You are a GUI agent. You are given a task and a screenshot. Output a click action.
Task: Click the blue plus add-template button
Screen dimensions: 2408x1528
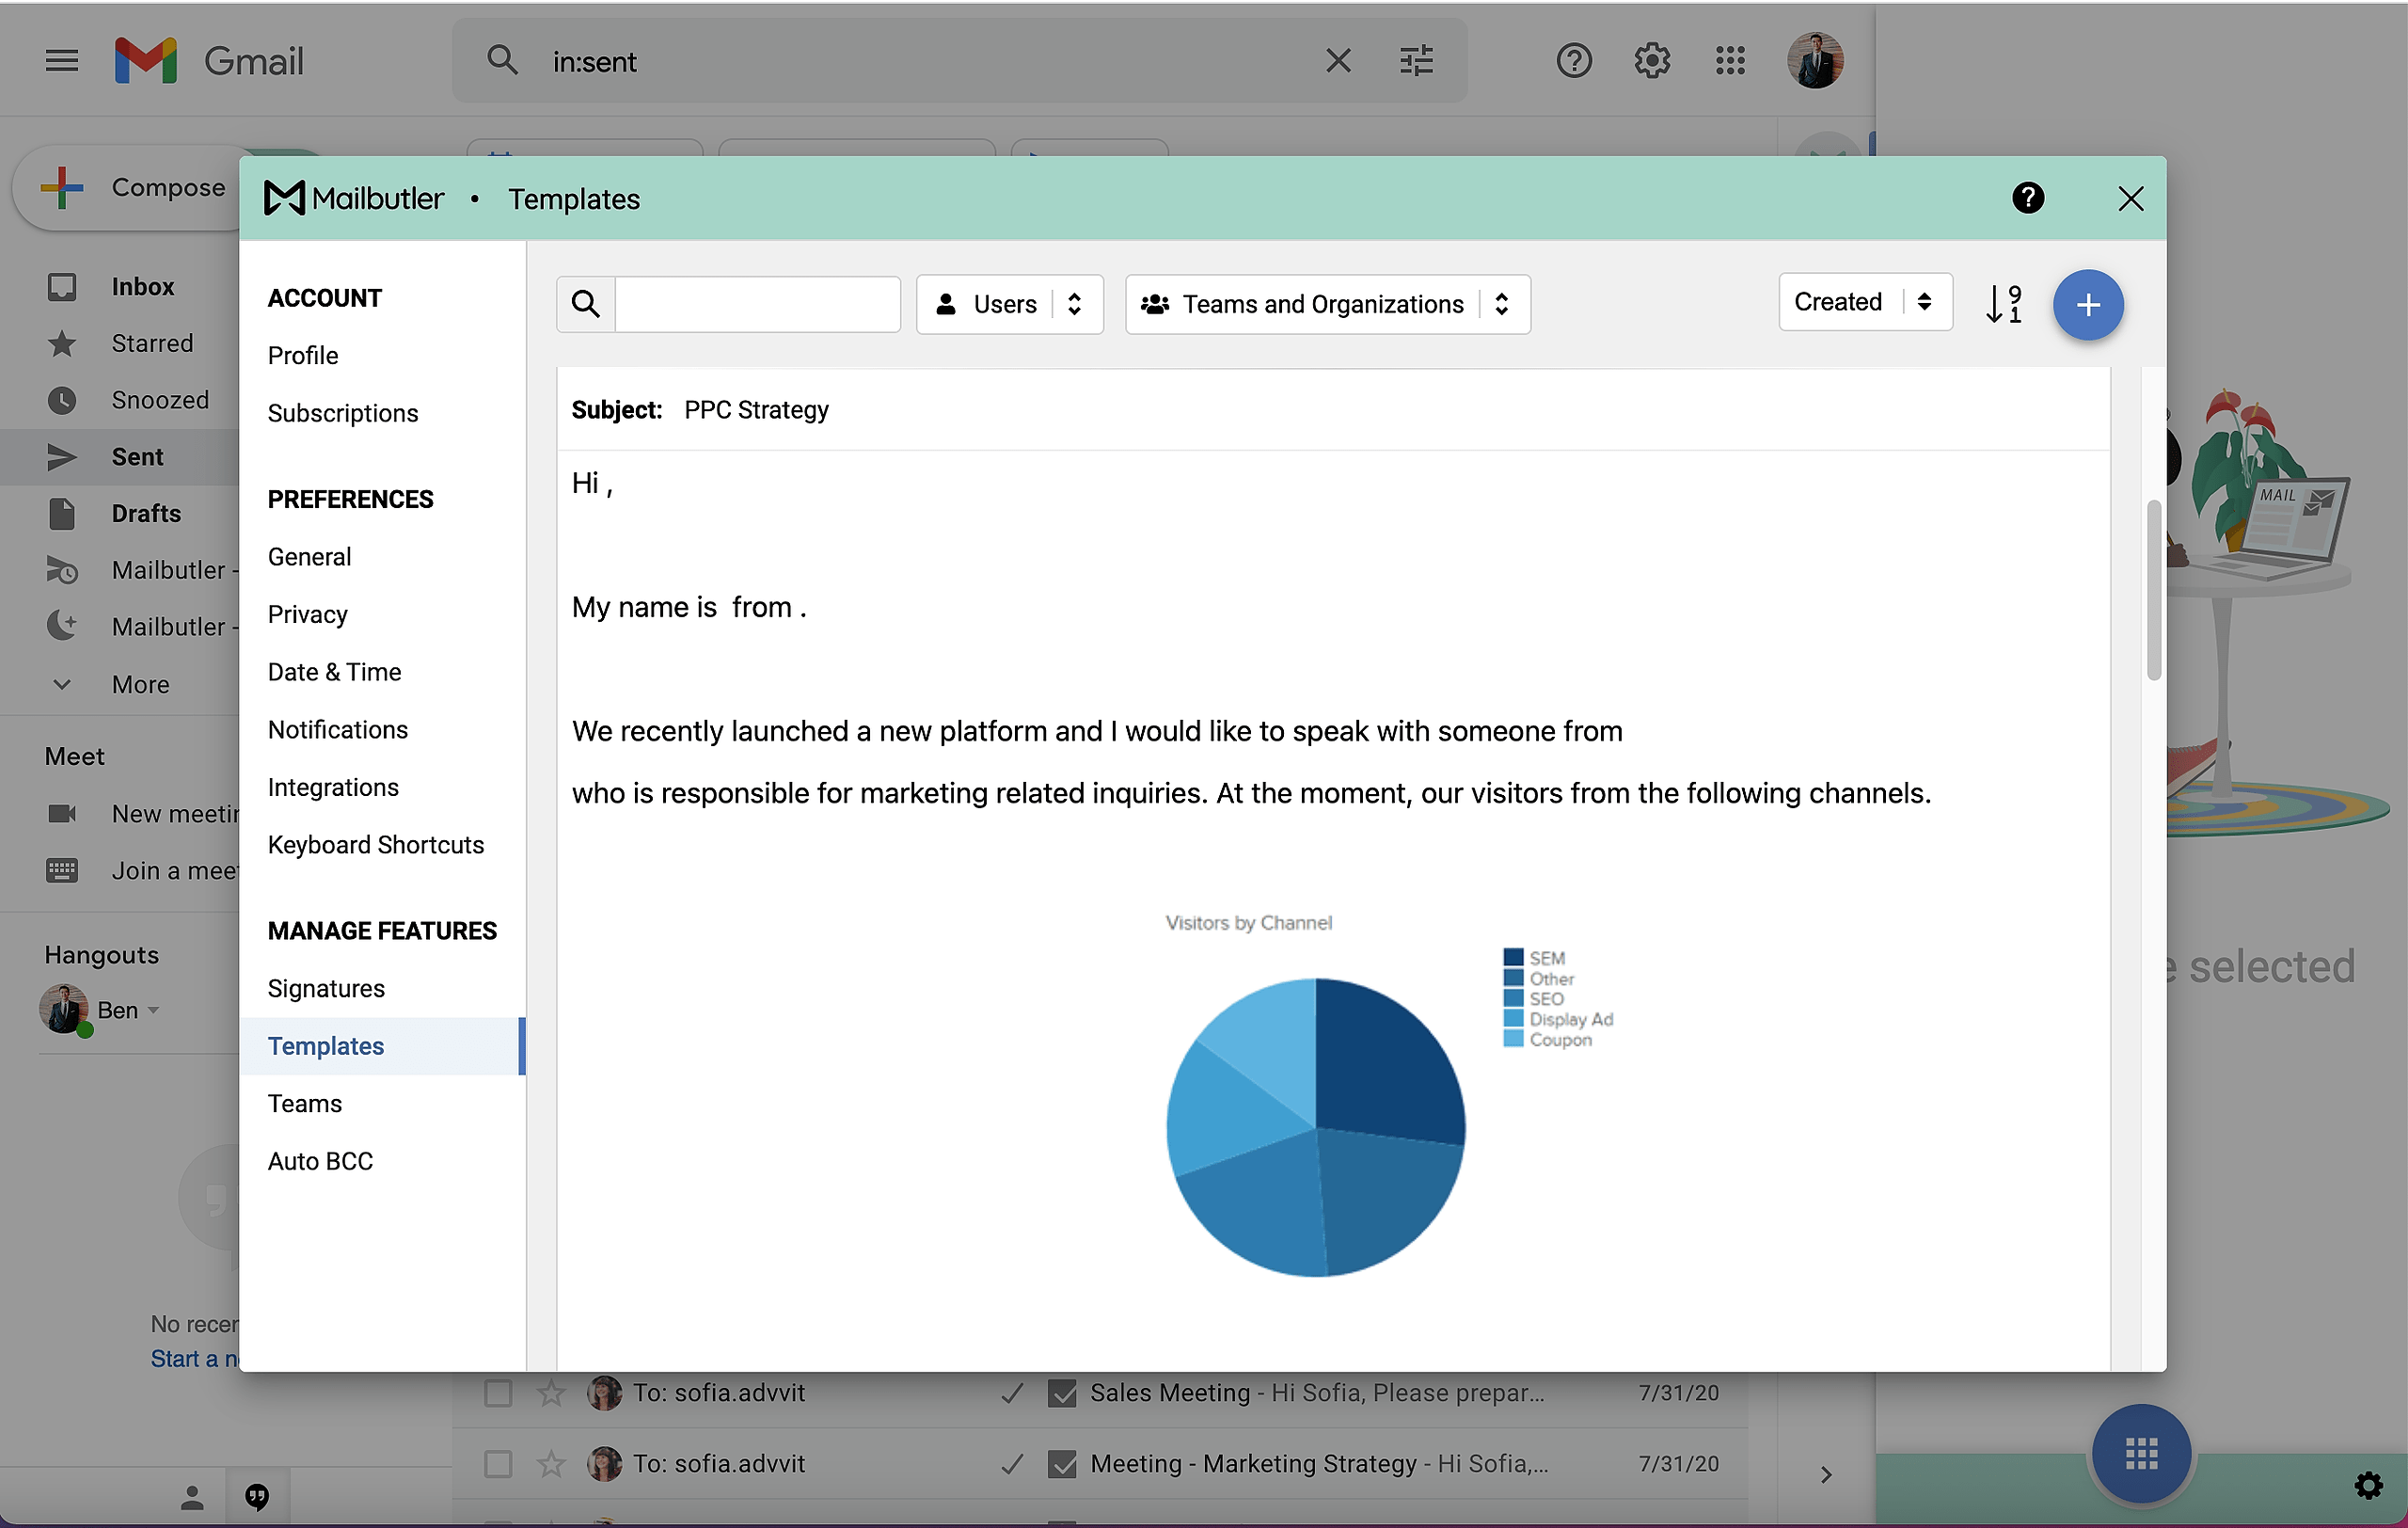2087,305
